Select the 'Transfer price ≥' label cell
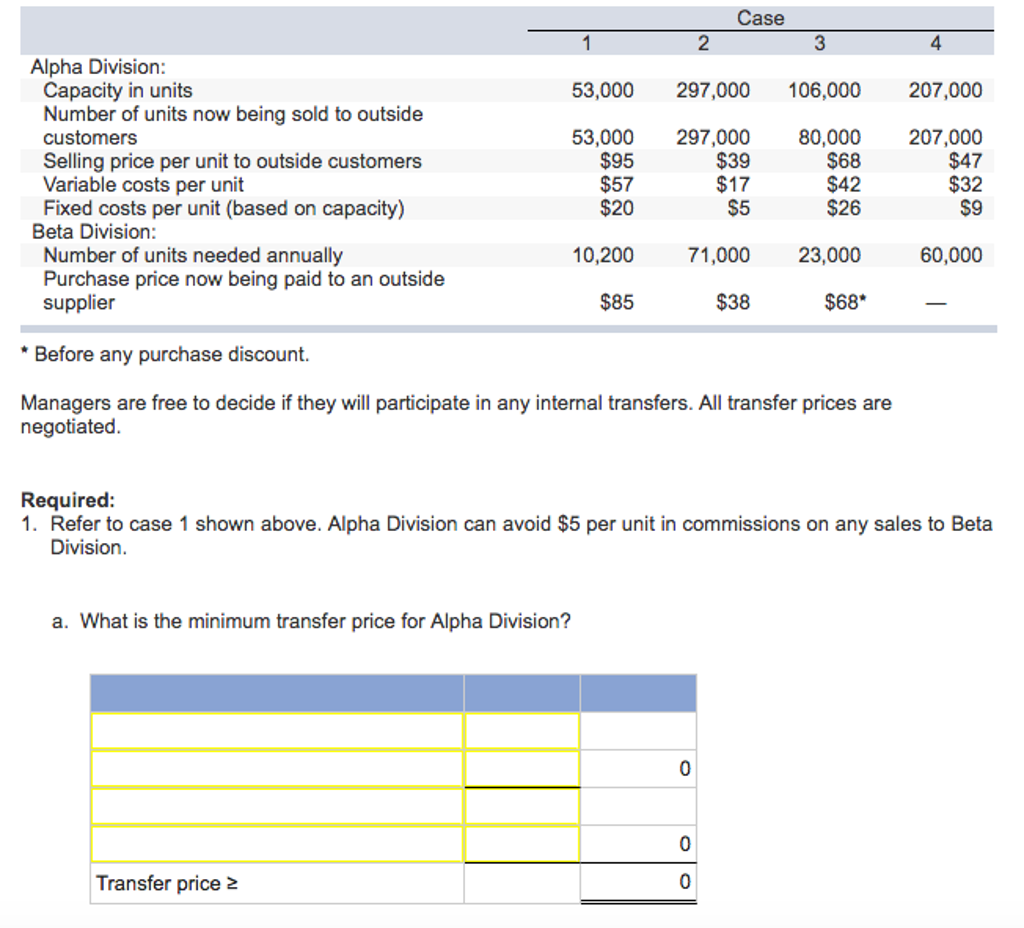The image size is (1024, 928). click(278, 883)
